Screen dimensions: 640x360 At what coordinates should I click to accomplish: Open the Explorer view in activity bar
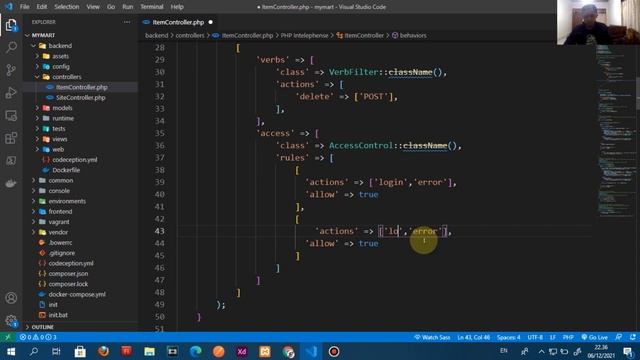click(11, 26)
